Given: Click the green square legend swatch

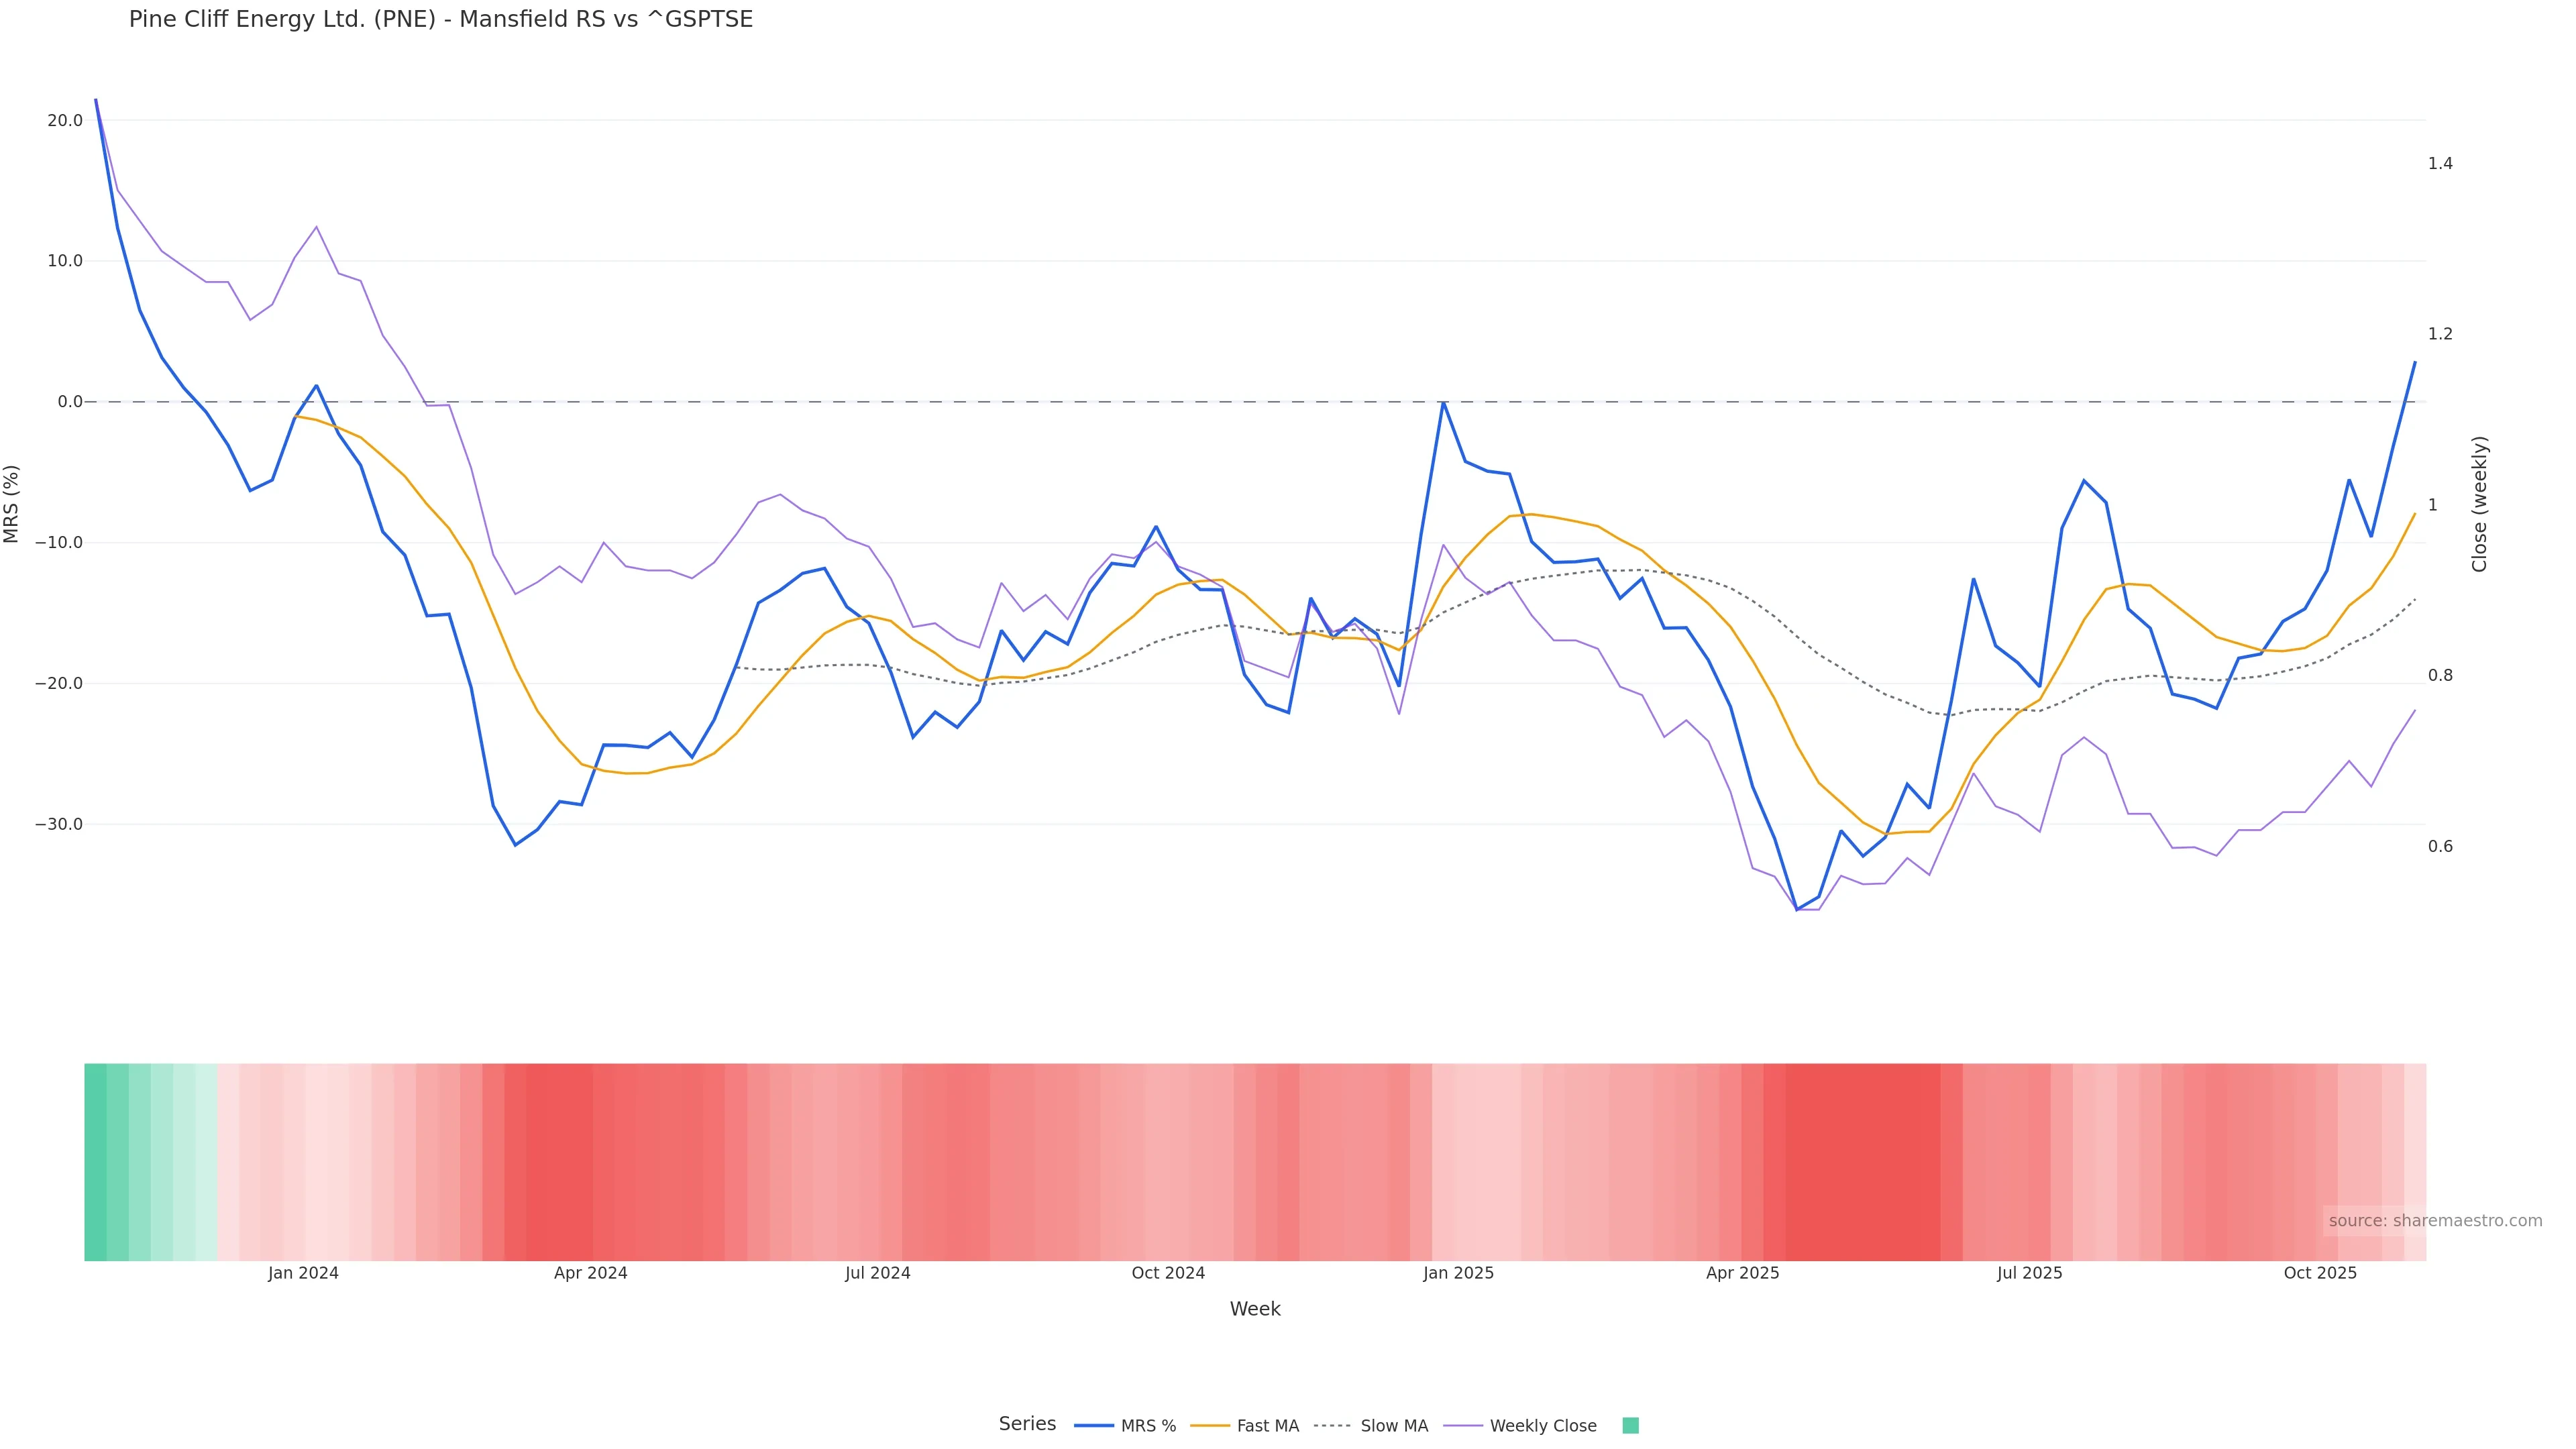Looking at the screenshot, I should [x=1630, y=1426].
